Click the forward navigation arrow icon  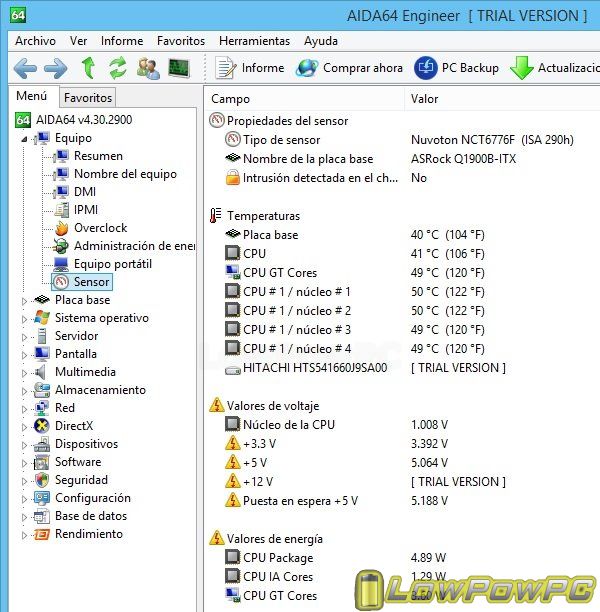(x=55, y=68)
